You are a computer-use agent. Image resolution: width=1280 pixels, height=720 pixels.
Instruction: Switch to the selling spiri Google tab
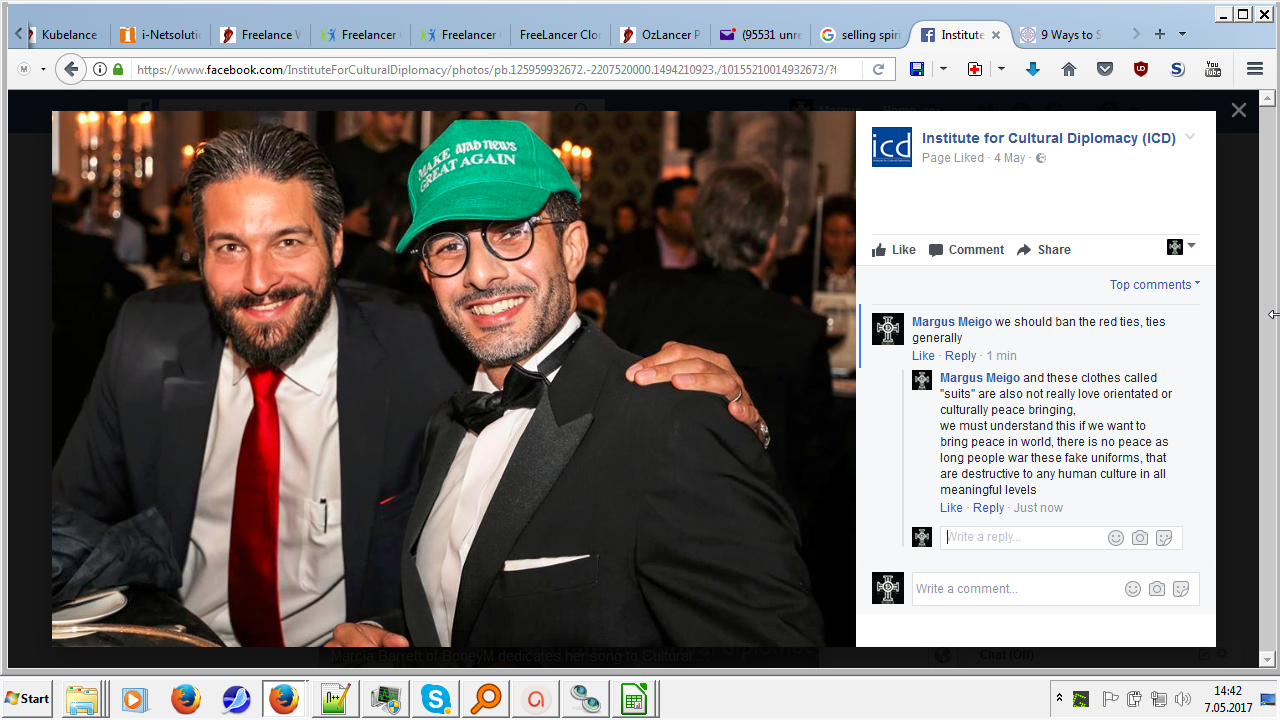point(861,35)
